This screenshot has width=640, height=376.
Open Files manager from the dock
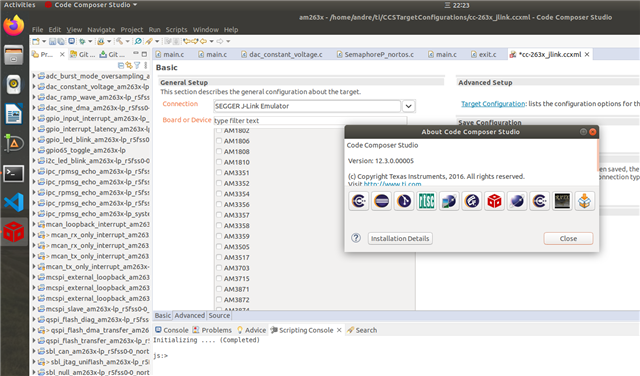pyautogui.click(x=13, y=55)
